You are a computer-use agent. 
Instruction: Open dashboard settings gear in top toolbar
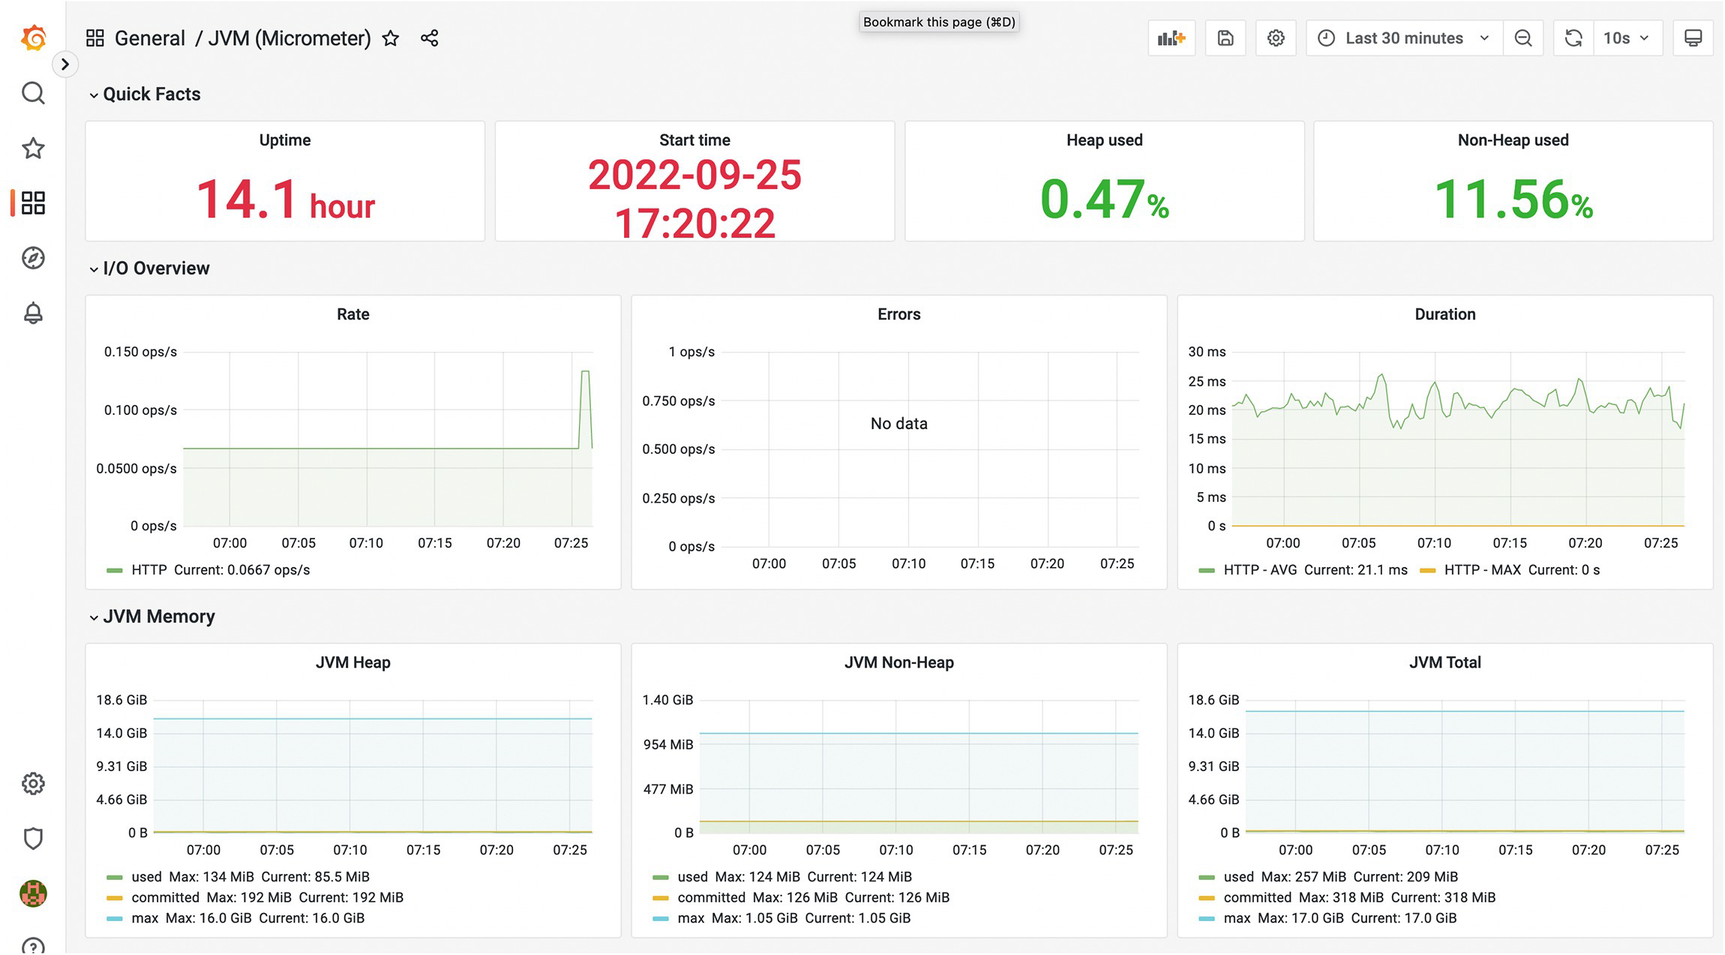click(1276, 38)
